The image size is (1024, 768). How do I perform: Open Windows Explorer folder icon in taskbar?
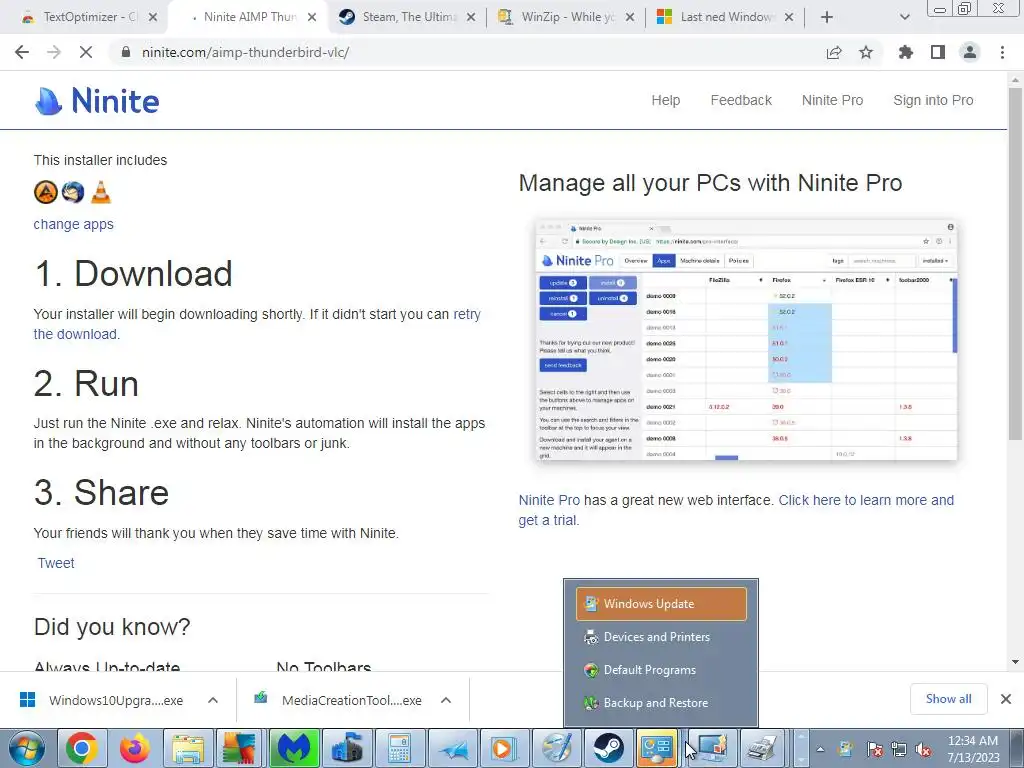coord(187,748)
